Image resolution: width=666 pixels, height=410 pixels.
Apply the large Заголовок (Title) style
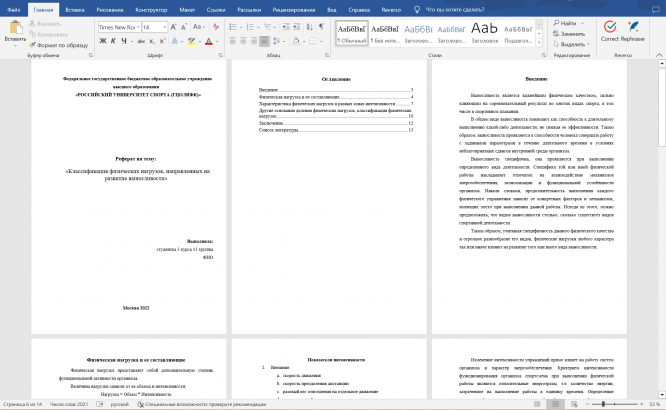click(x=484, y=33)
